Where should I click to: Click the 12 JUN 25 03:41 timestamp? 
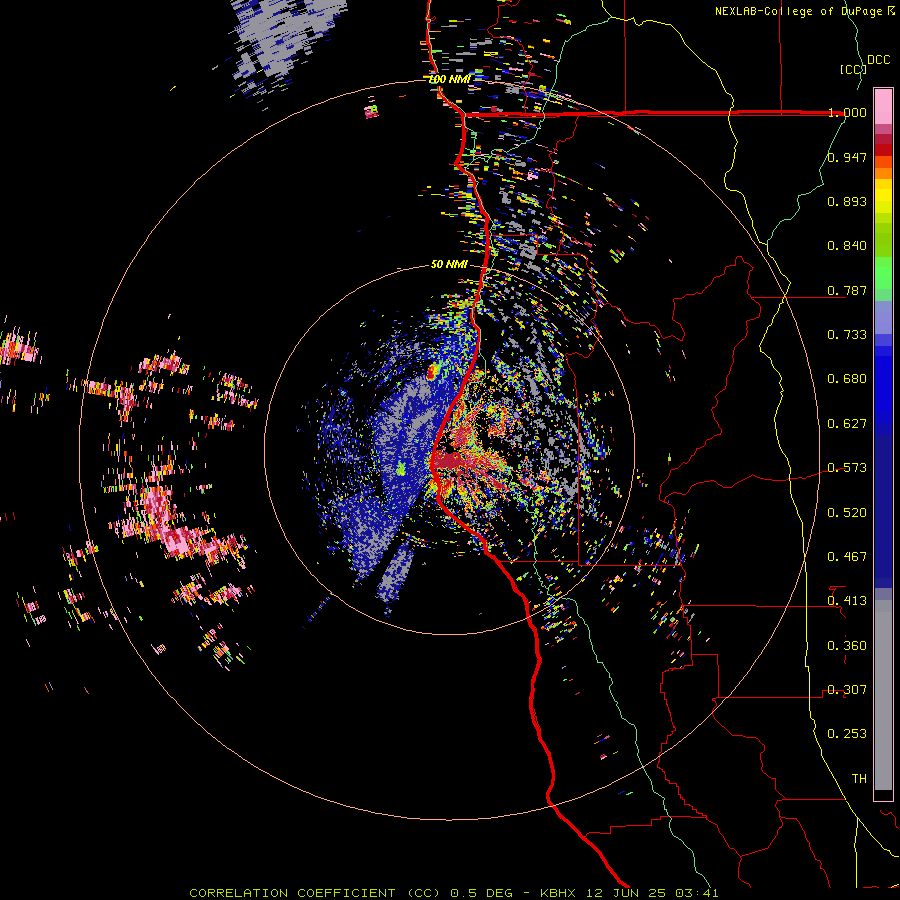coord(652,893)
